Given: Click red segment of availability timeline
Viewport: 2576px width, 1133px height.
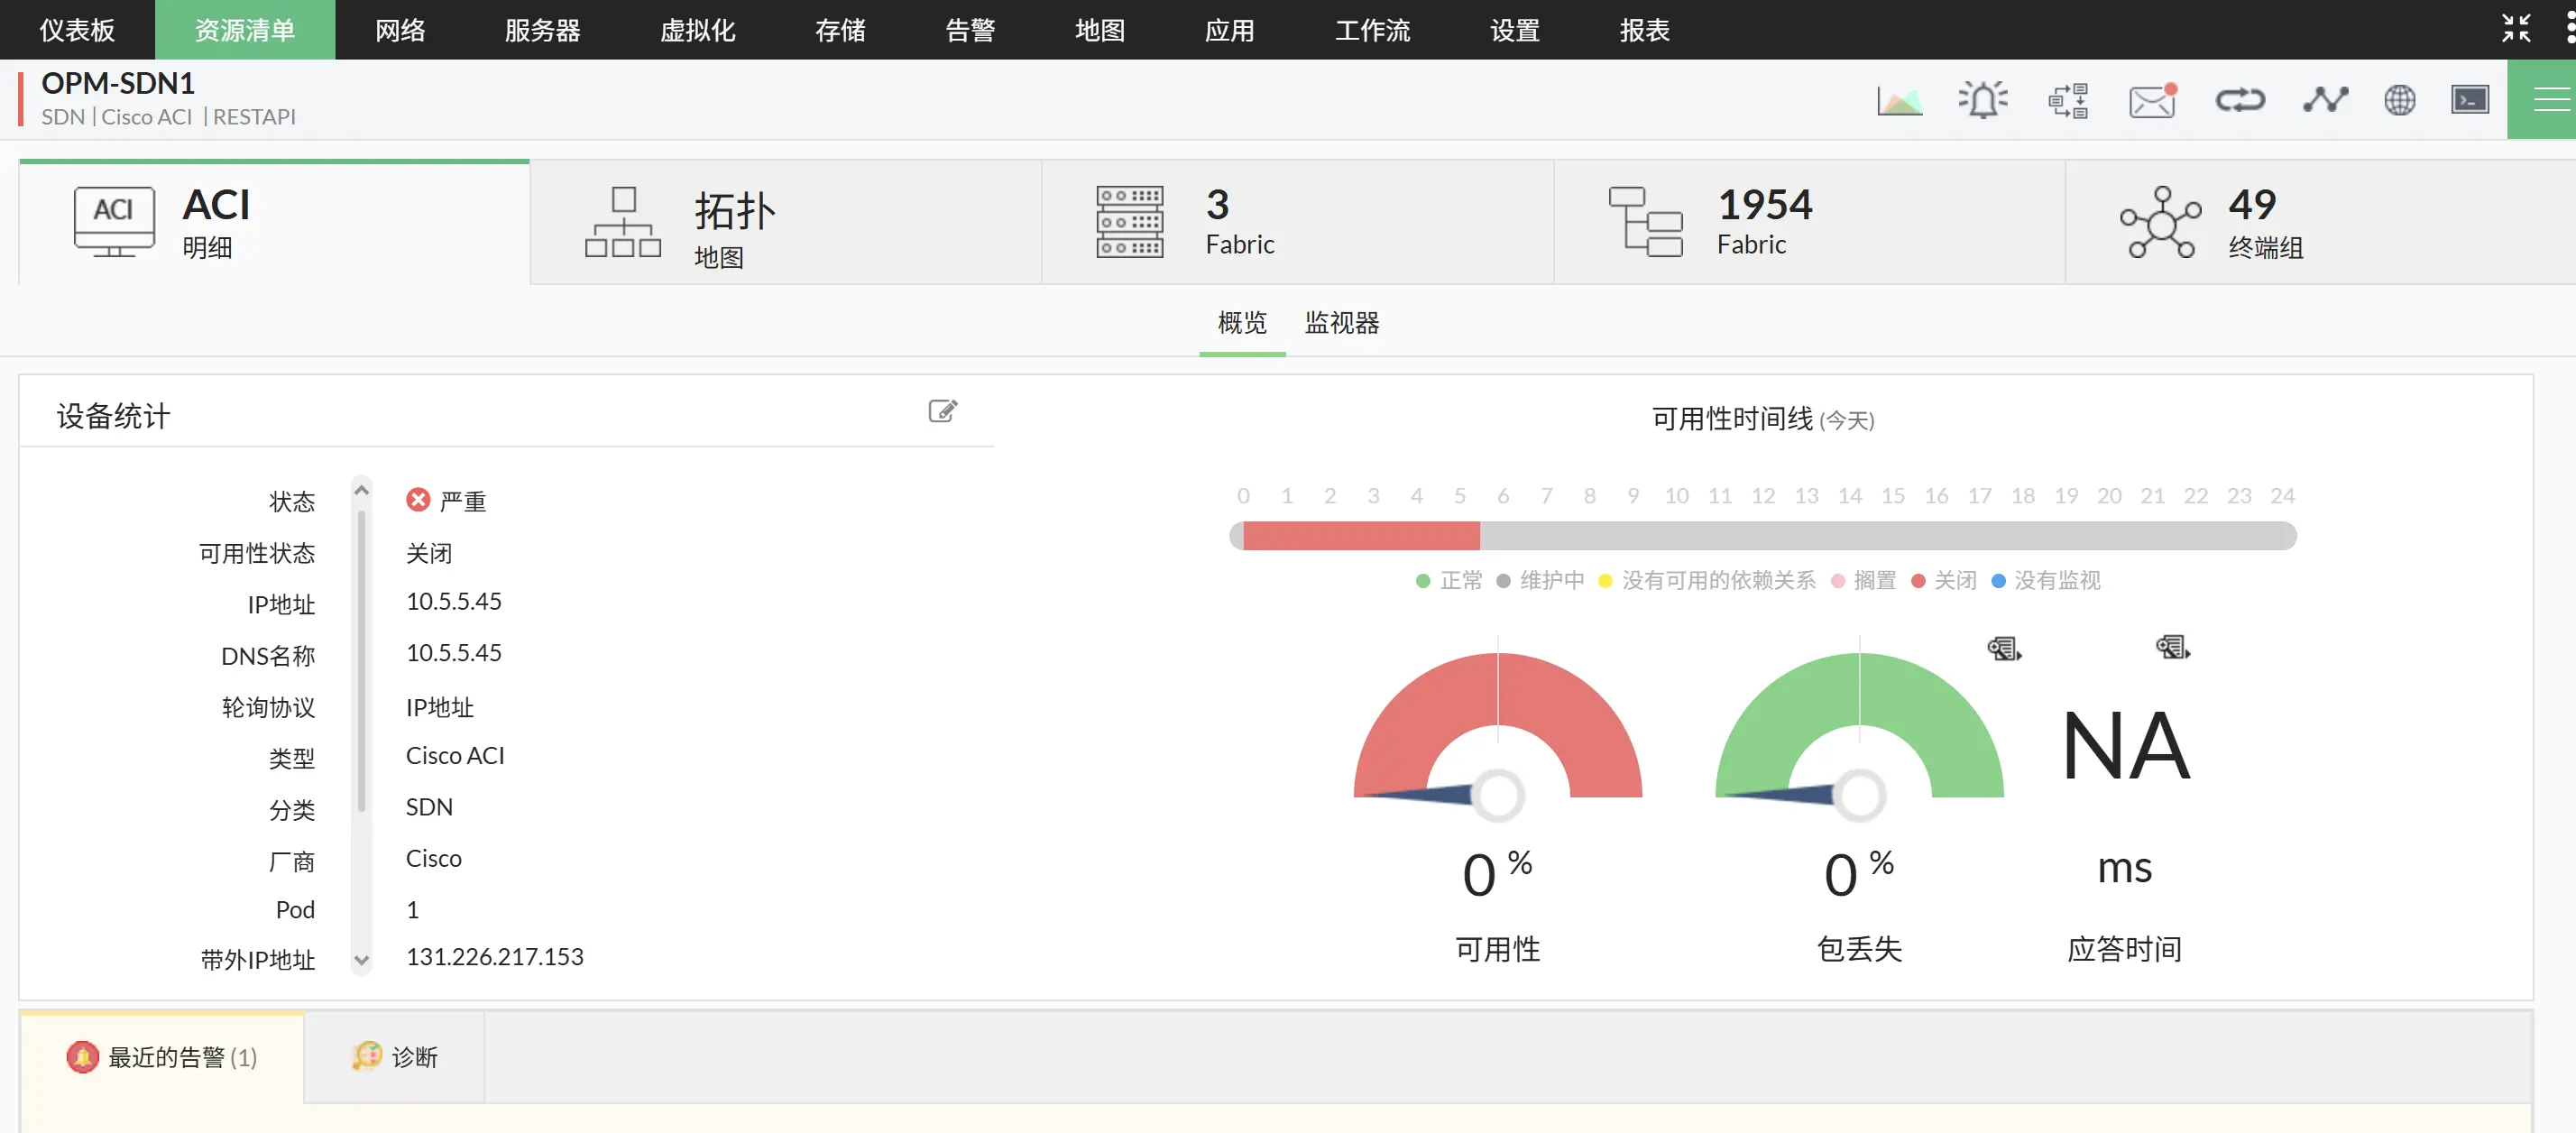Looking at the screenshot, I should click(1360, 536).
